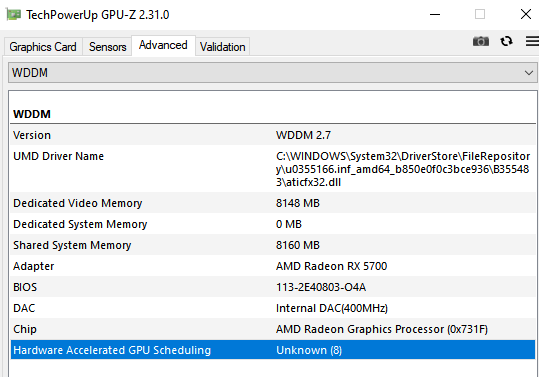Click the Shared System Memory label
539x377 pixels.
click(x=72, y=245)
